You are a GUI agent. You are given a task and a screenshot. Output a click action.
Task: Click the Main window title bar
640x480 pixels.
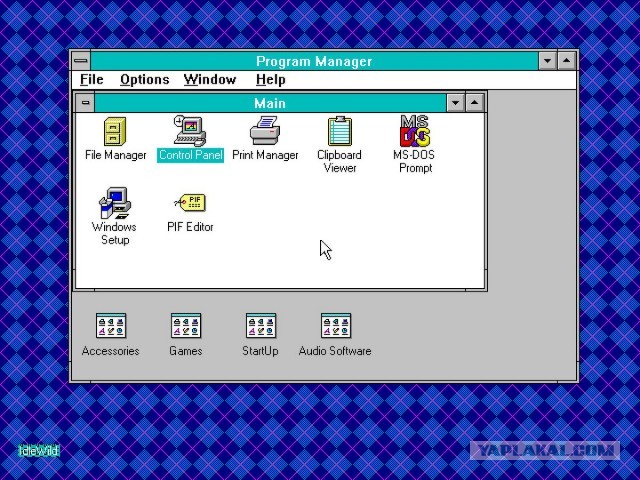(x=270, y=102)
